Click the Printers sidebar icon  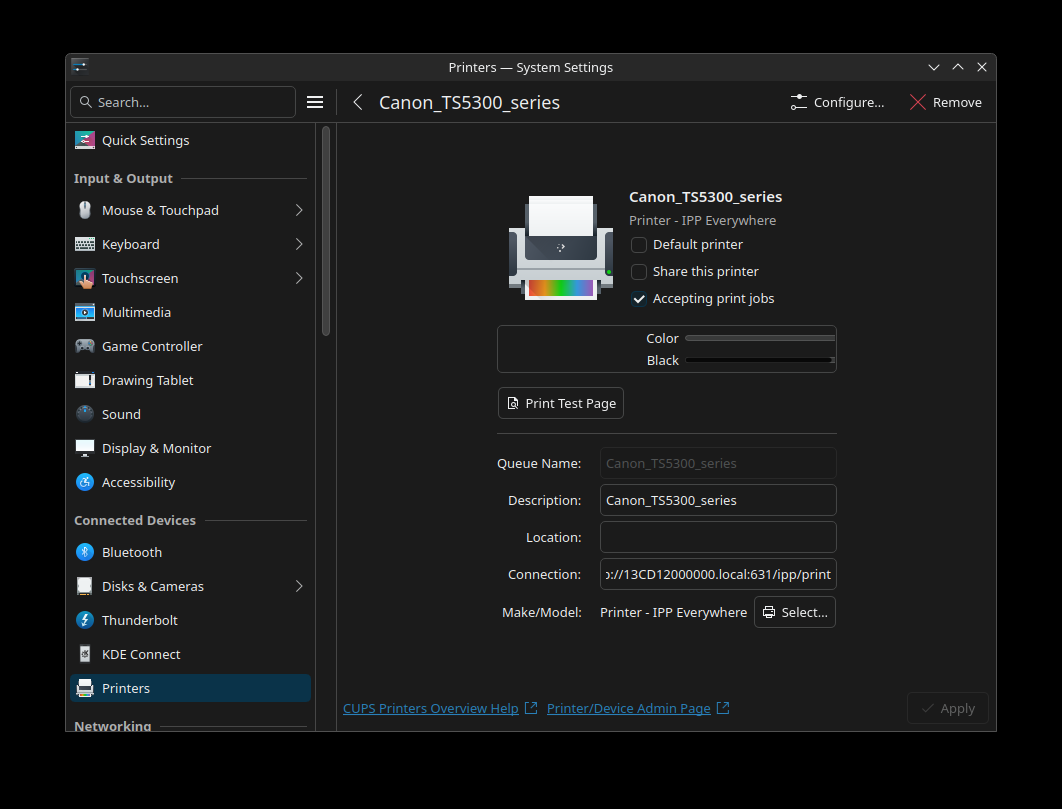tap(85, 688)
